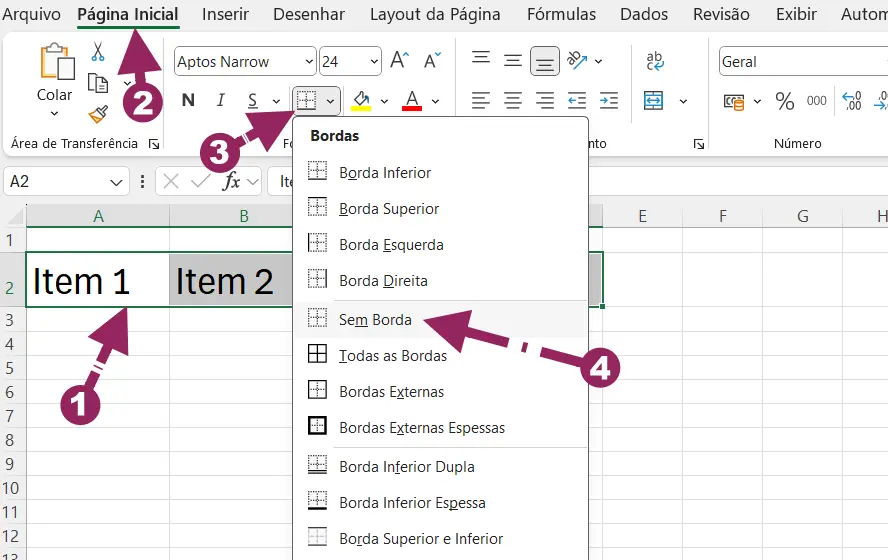Align text left
Viewport: 888px width, 560px height.
[481, 101]
